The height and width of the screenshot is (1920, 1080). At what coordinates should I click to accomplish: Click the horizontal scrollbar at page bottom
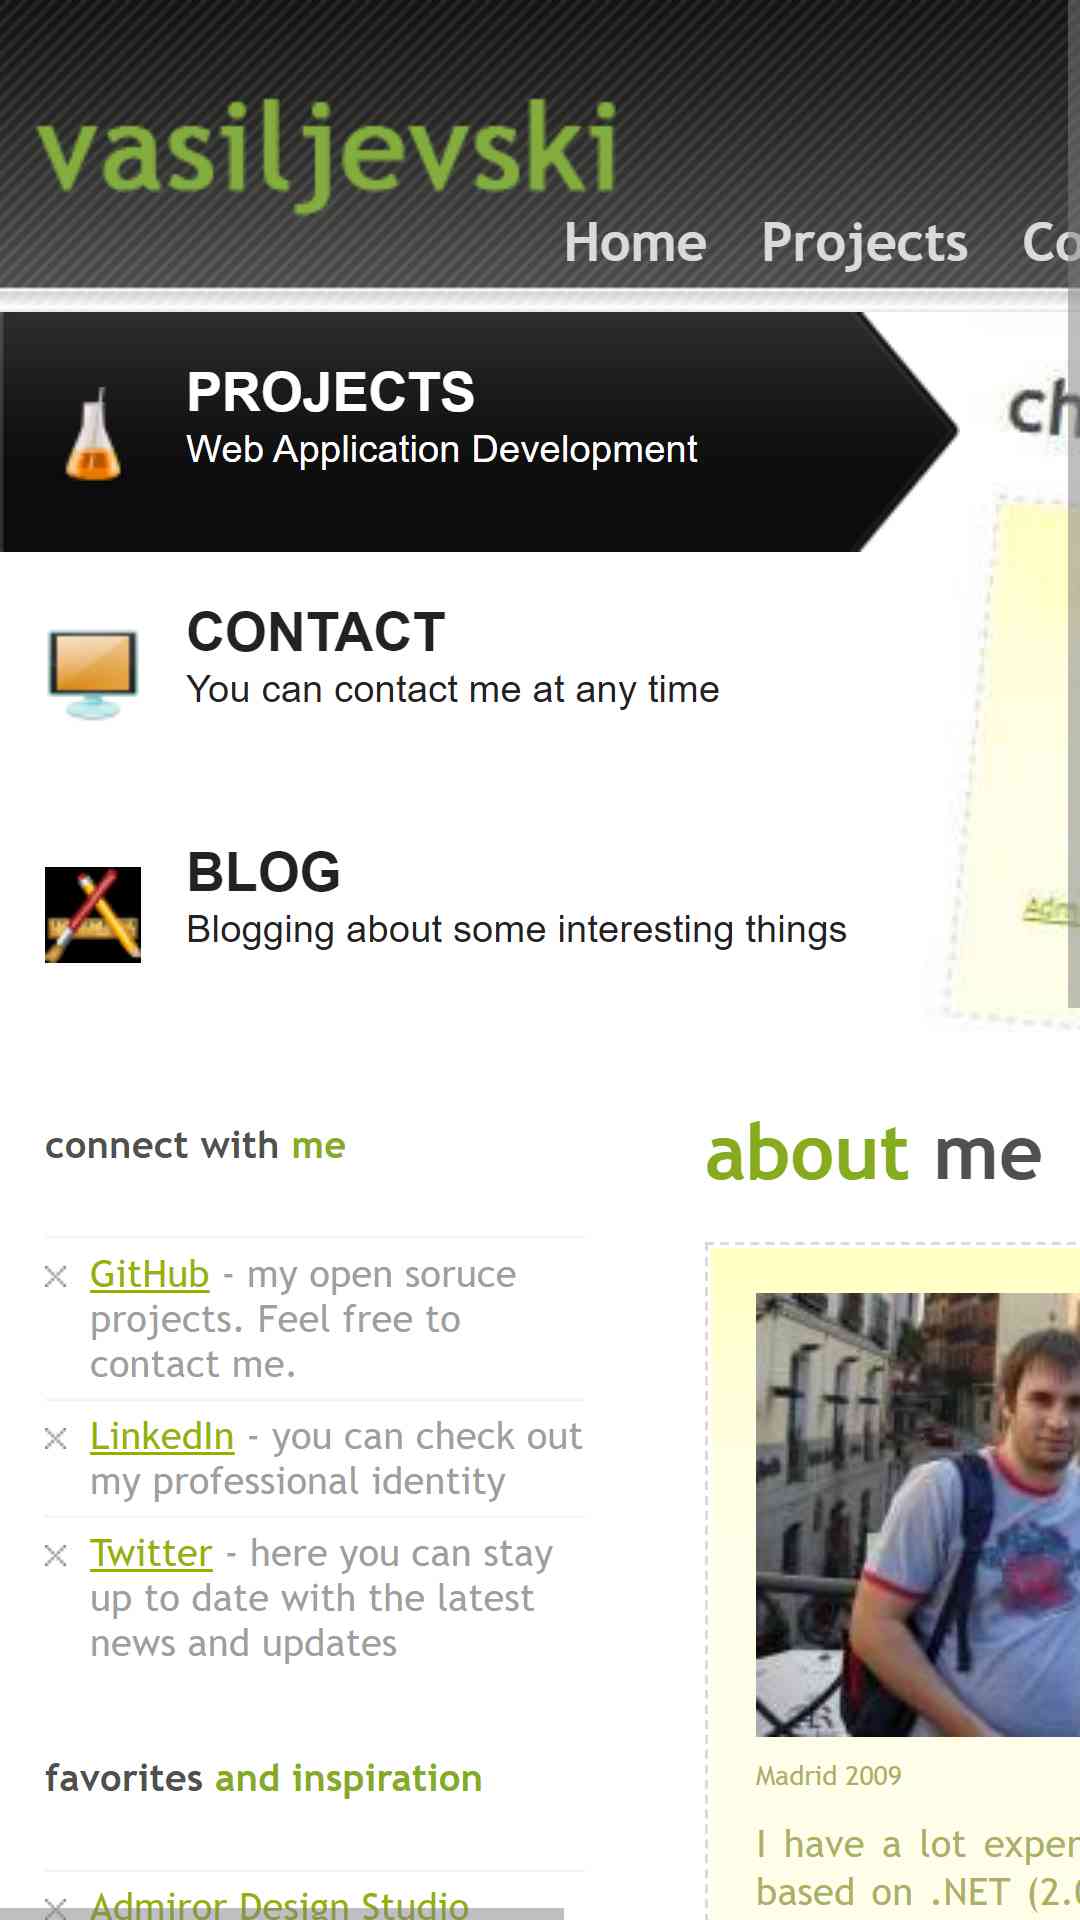point(282,1914)
